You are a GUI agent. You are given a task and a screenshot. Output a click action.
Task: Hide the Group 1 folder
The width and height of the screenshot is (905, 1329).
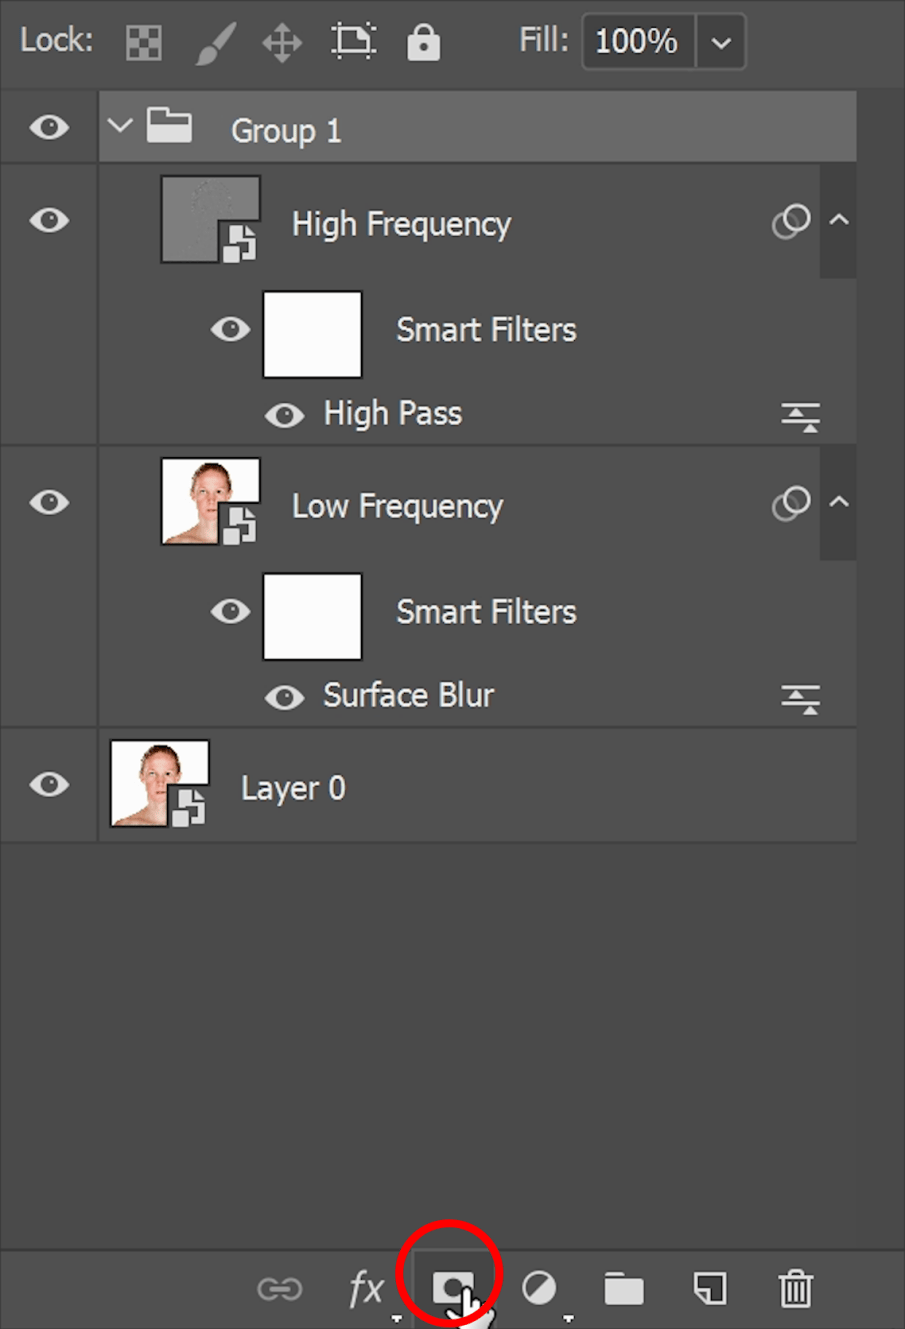point(49,127)
